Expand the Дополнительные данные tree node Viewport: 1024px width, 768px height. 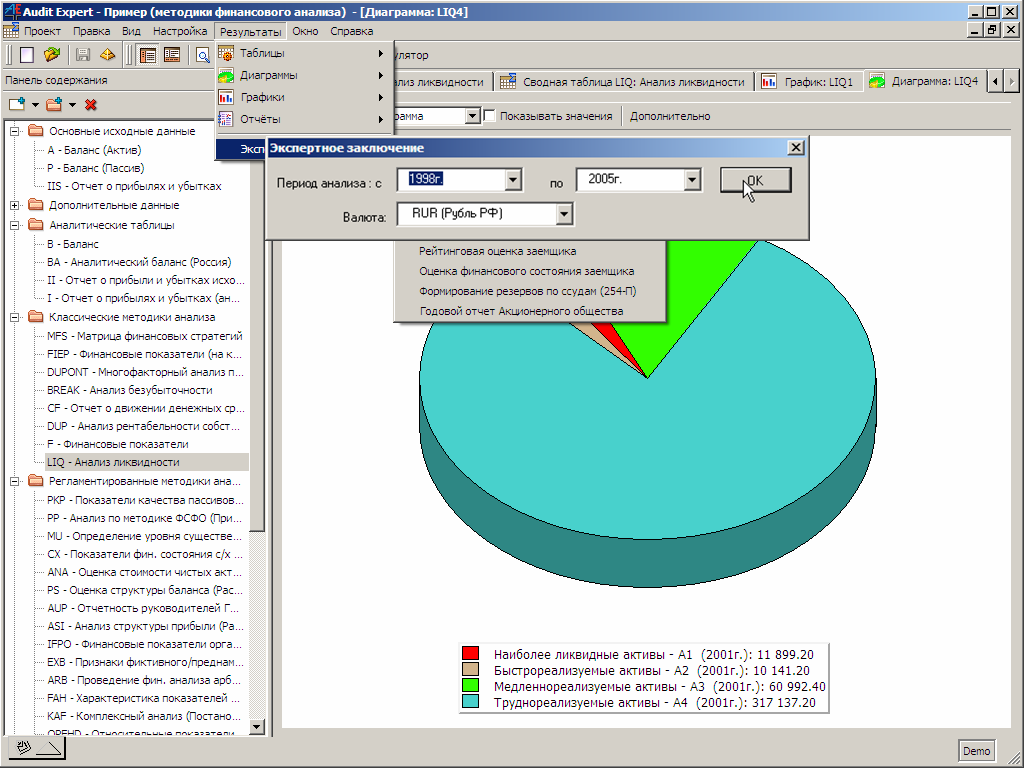(15, 205)
